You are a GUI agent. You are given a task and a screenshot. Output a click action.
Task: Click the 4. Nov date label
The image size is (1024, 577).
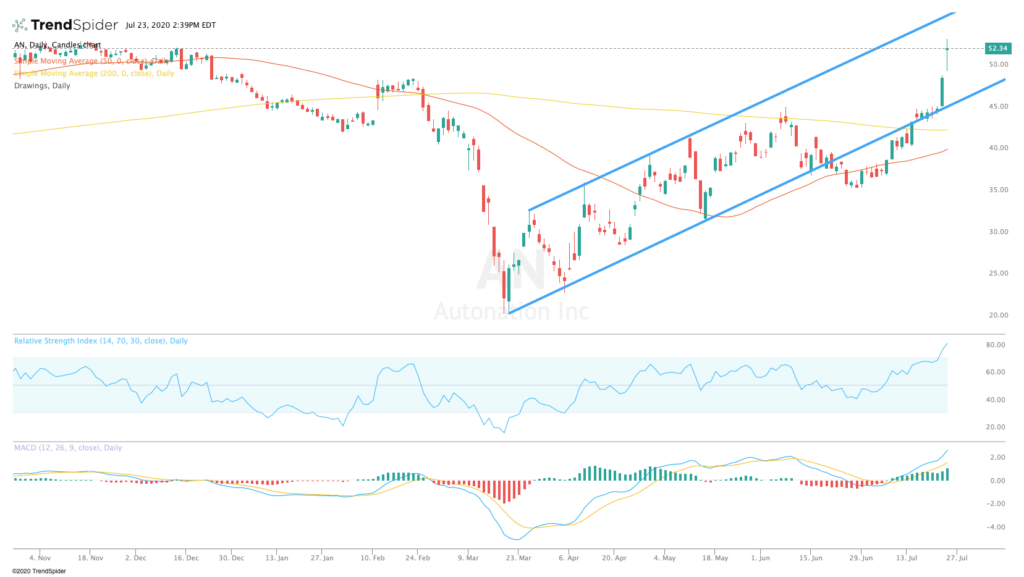pos(40,558)
